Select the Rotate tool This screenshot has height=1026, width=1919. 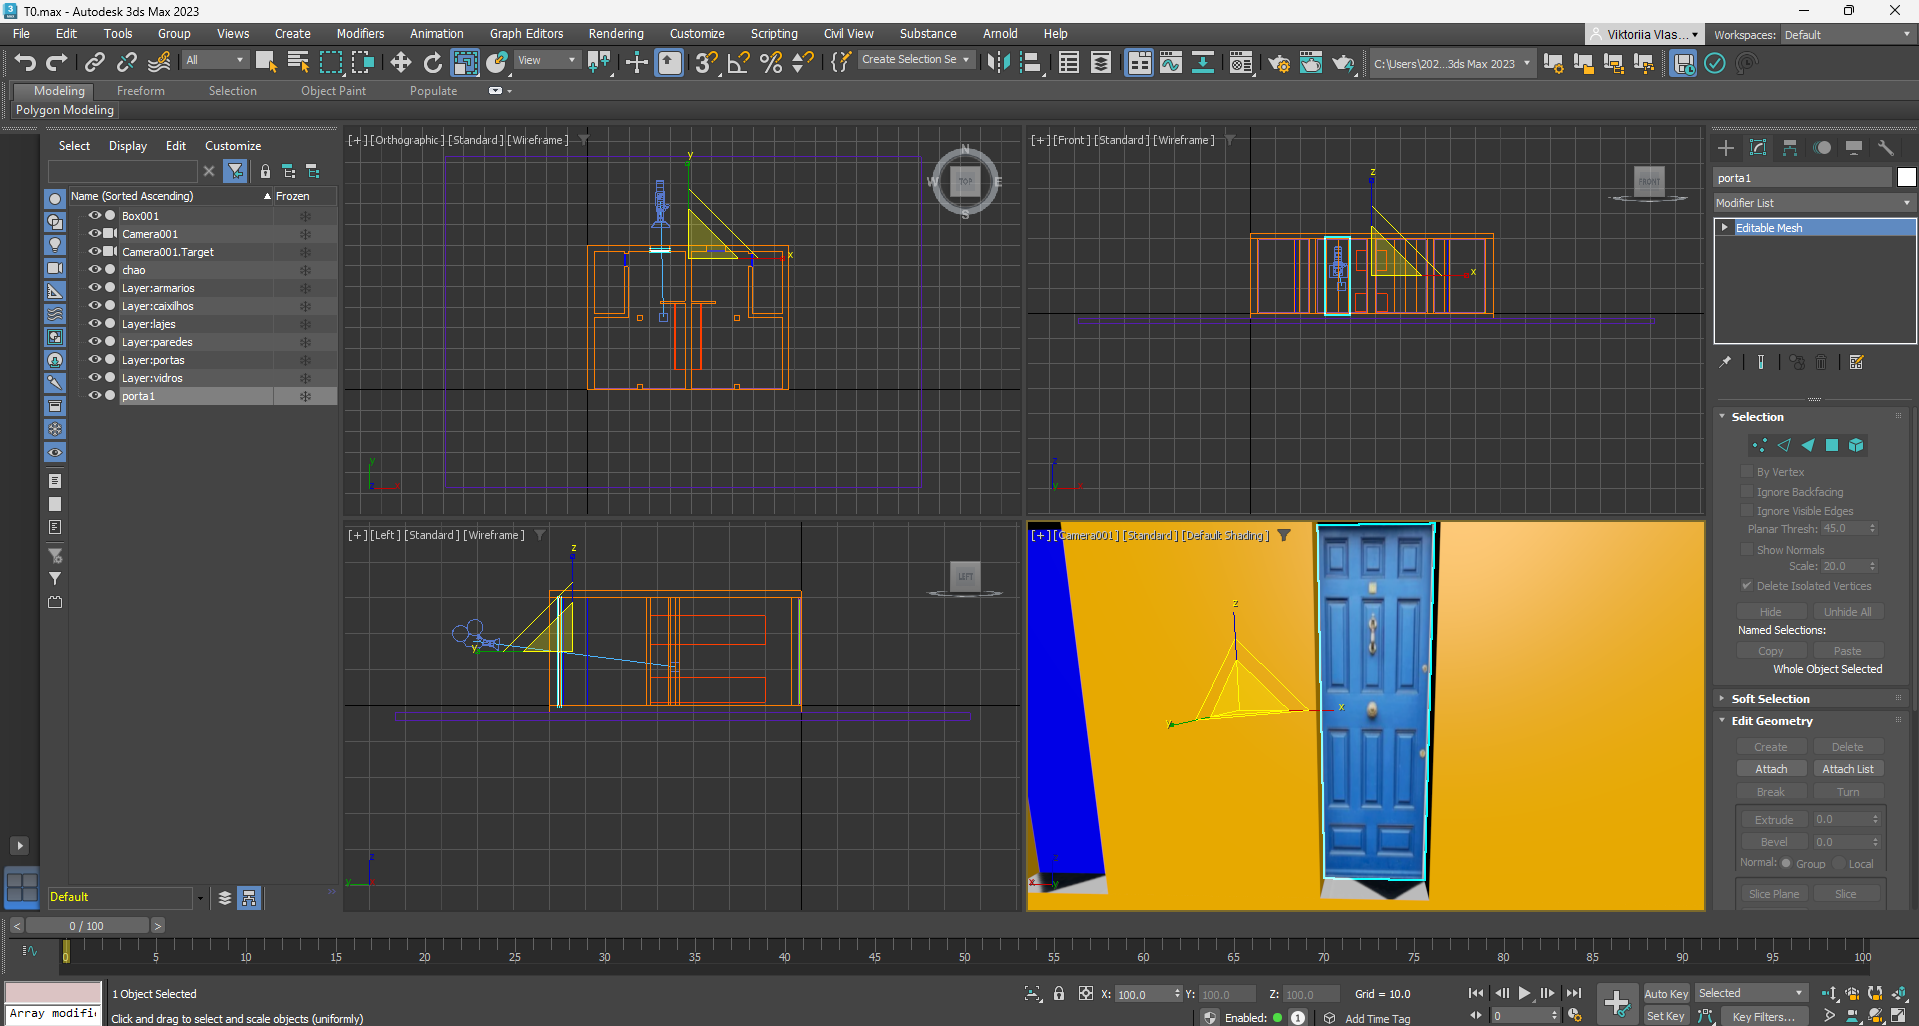[432, 63]
